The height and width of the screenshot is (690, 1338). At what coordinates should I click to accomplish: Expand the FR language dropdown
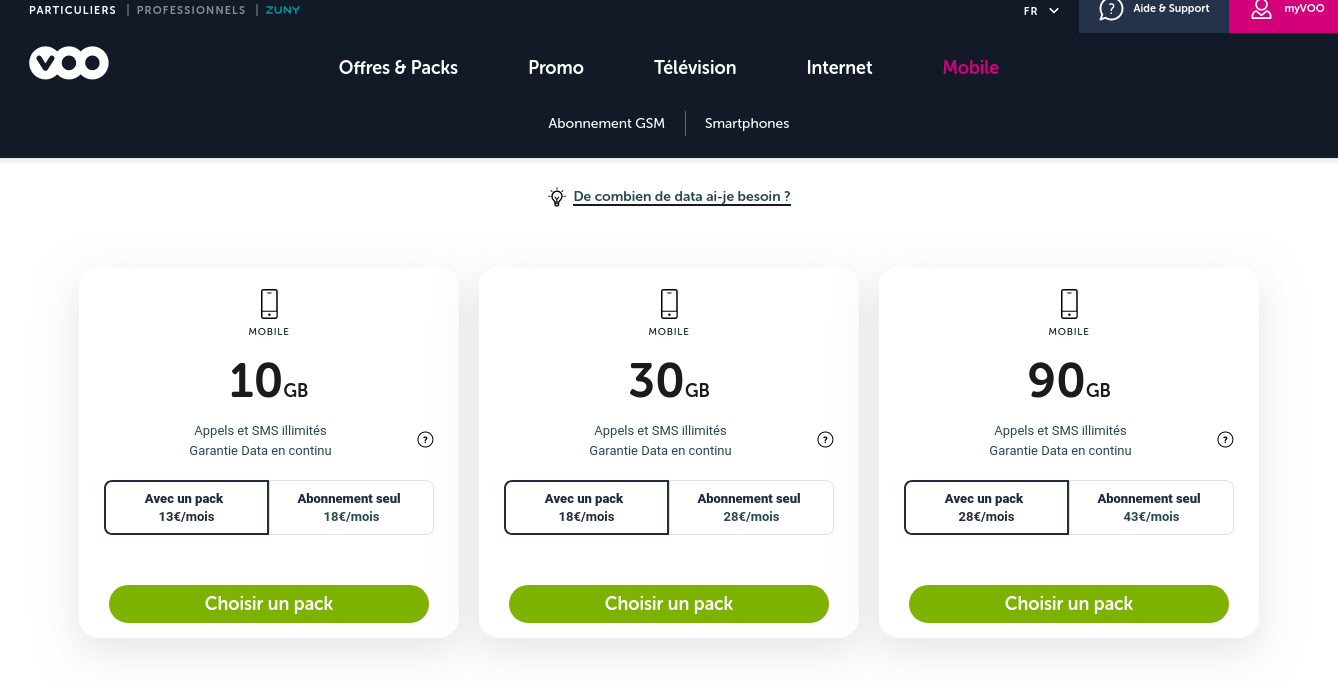(x=1041, y=11)
